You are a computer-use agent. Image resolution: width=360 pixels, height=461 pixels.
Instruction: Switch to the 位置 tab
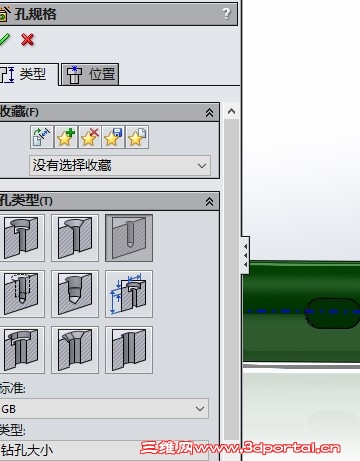tap(90, 74)
